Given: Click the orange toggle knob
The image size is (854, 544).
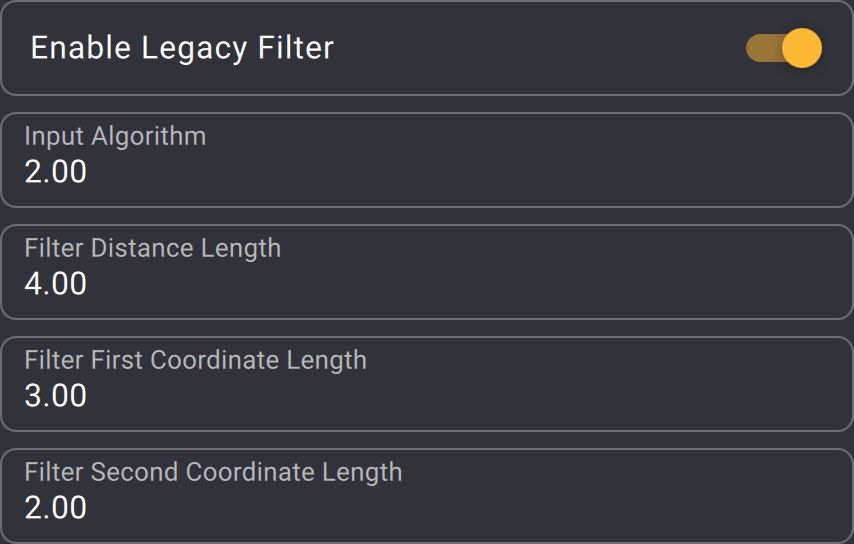Looking at the screenshot, I should 801,48.
